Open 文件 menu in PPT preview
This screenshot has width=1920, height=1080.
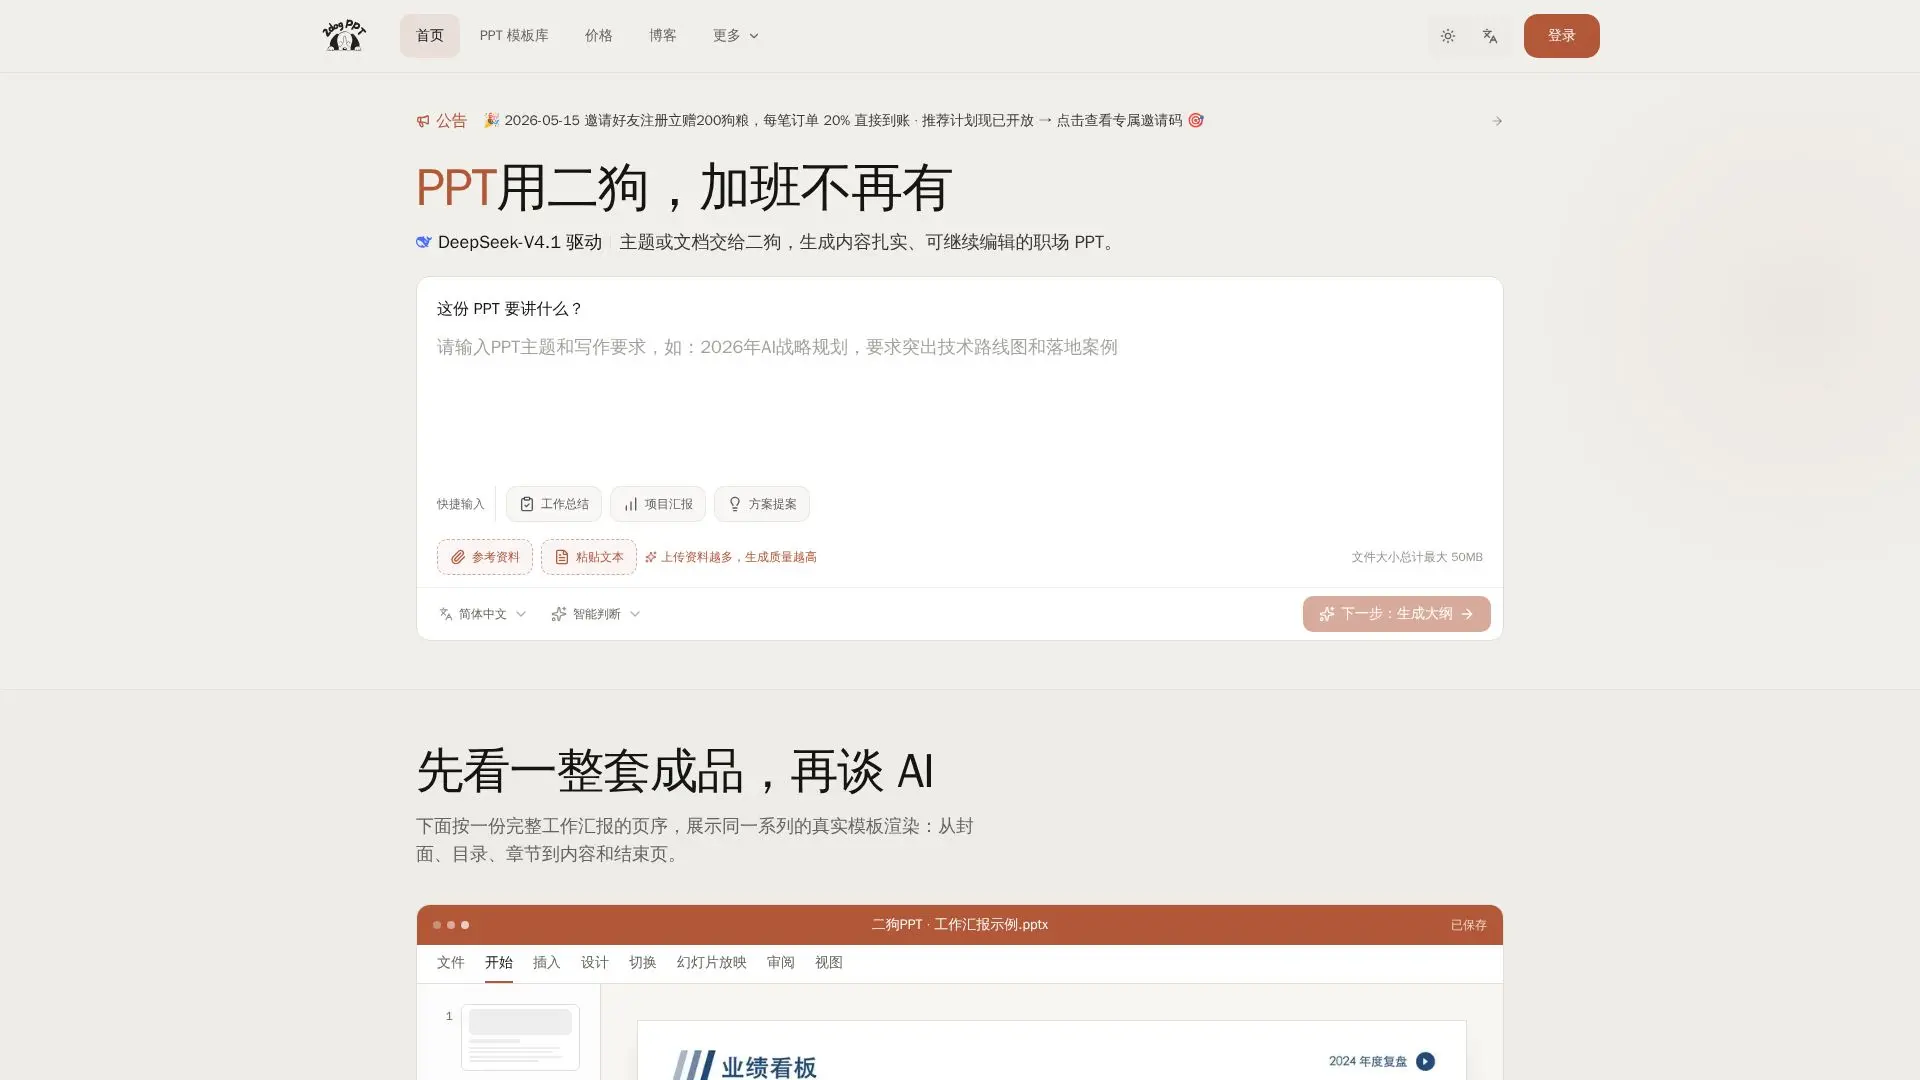450,962
